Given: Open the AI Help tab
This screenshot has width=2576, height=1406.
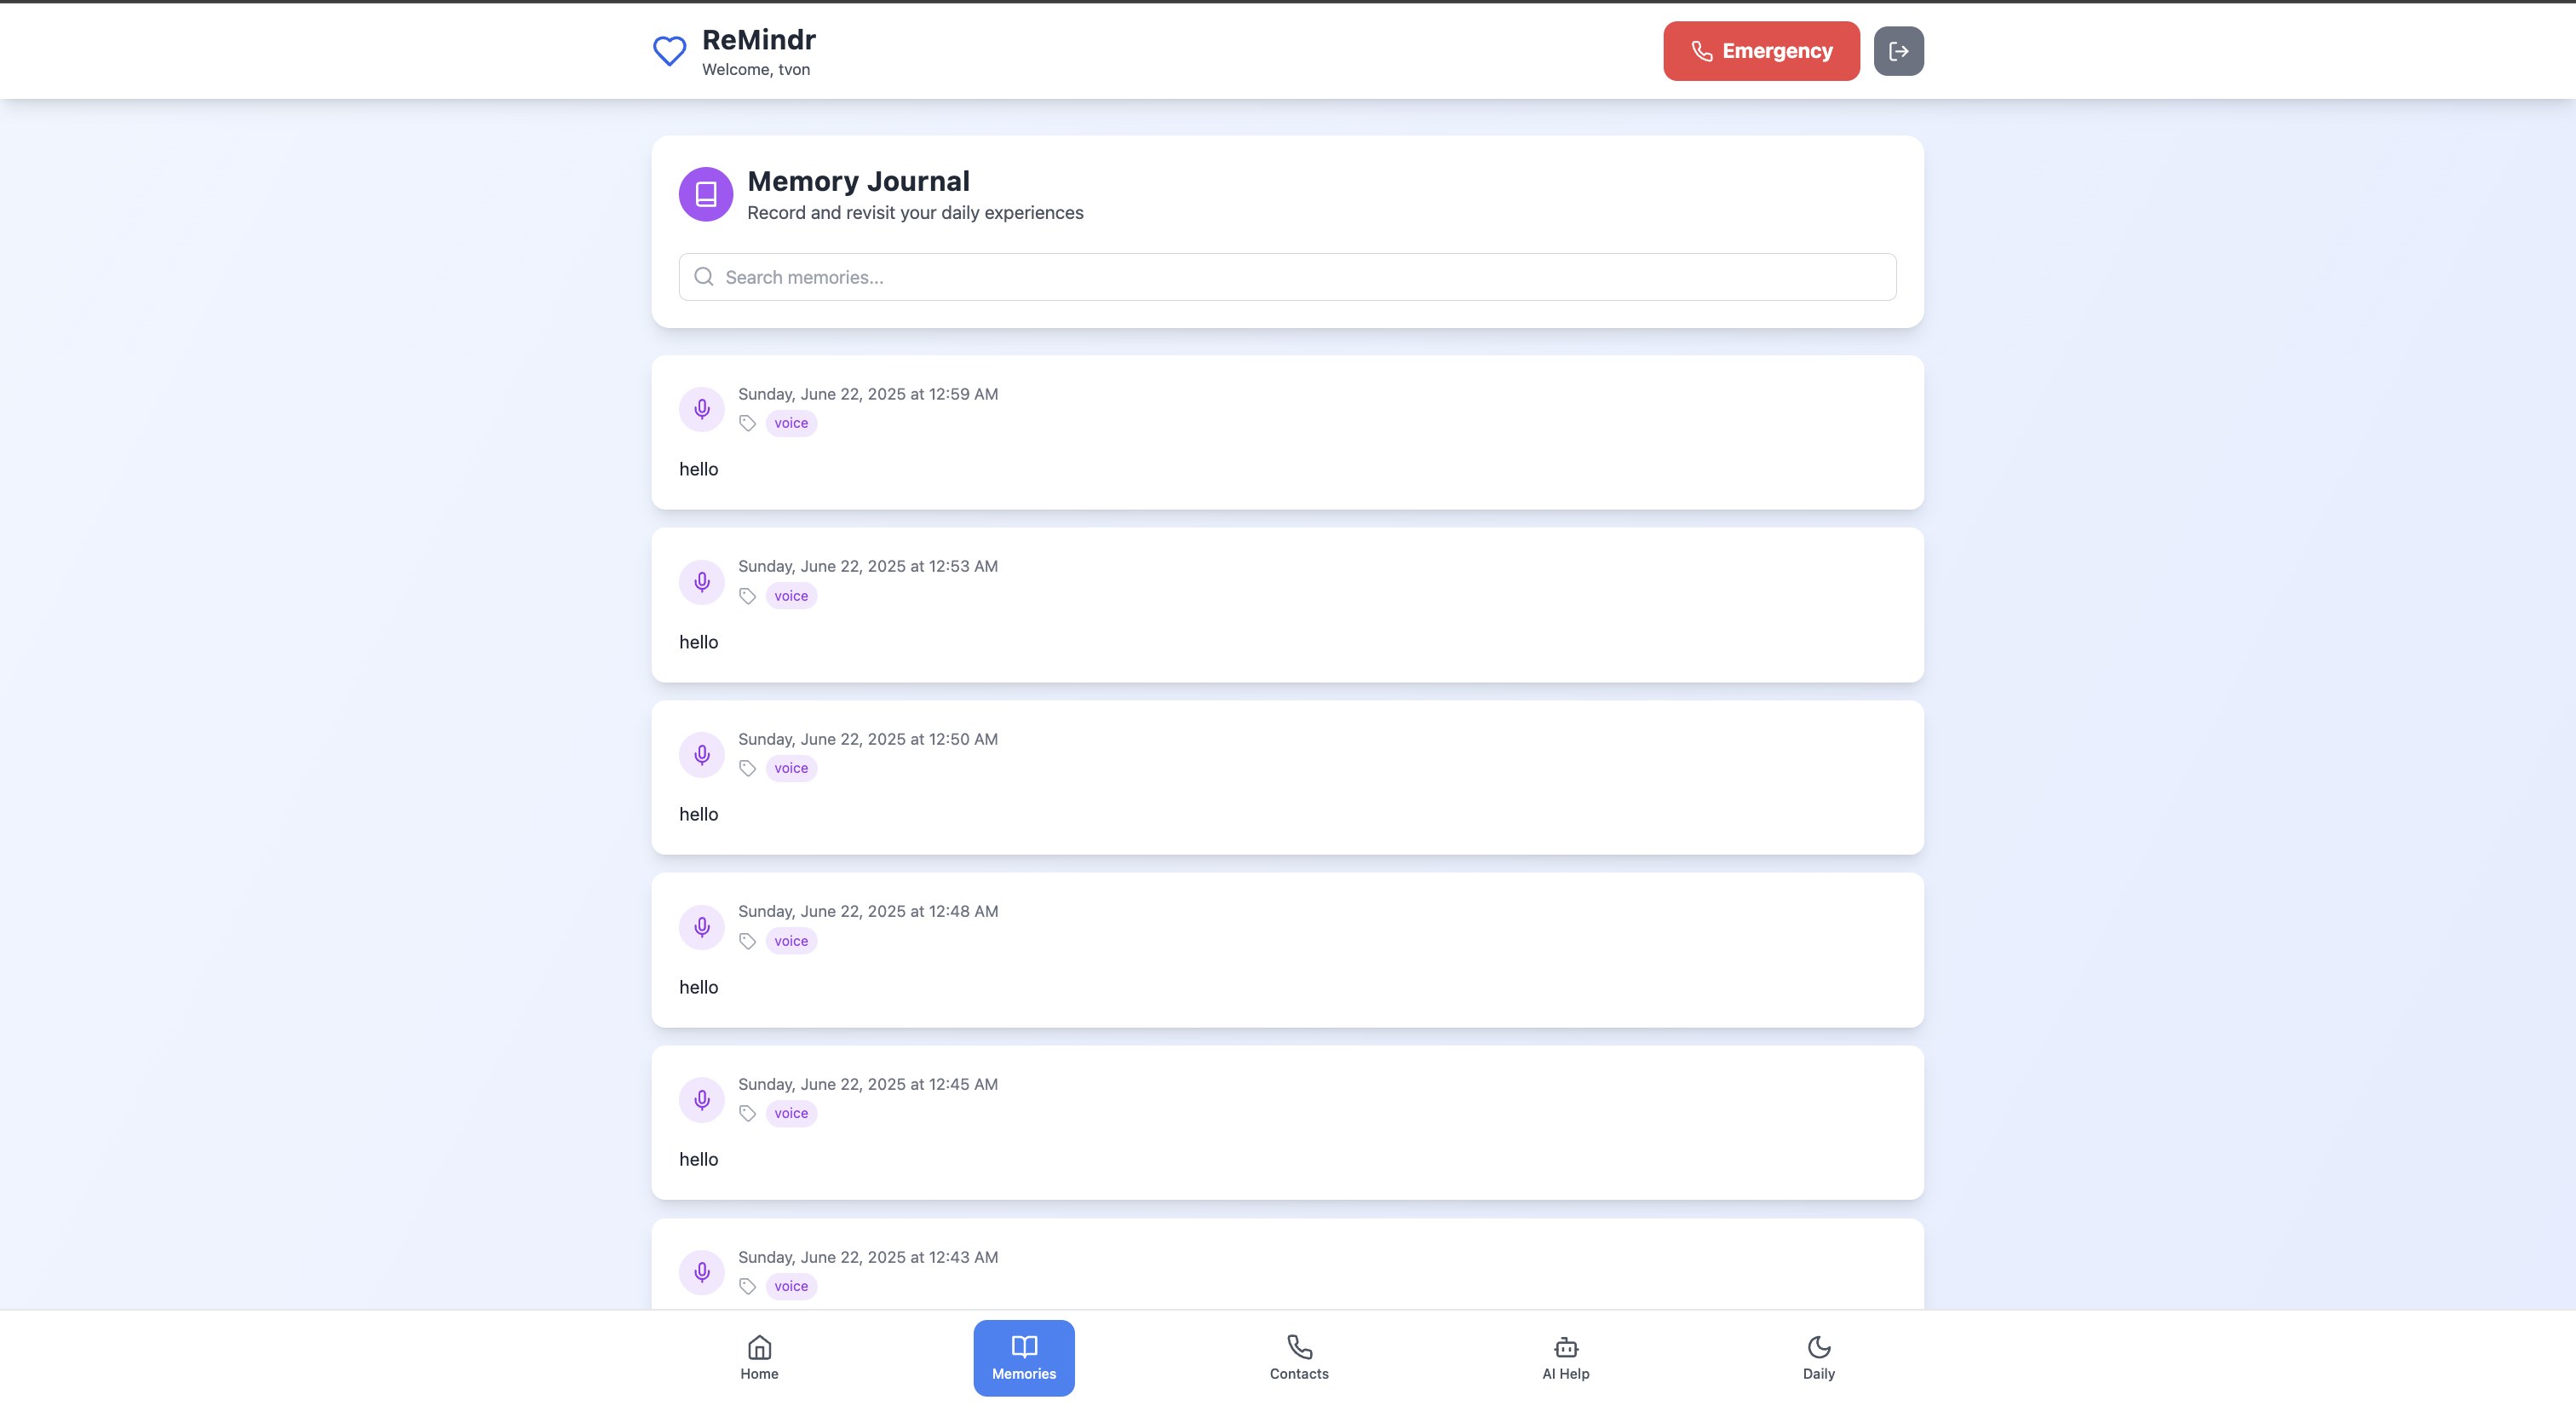Looking at the screenshot, I should [1564, 1357].
